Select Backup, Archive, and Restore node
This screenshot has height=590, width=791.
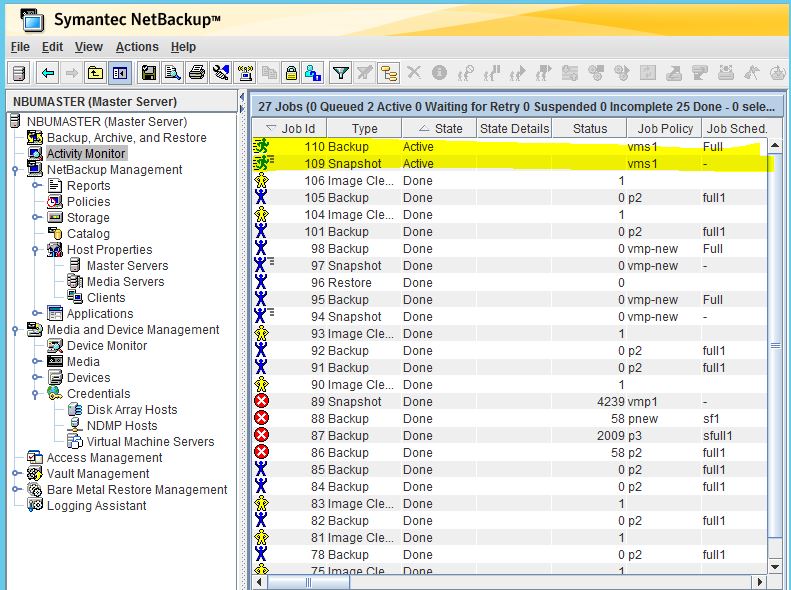[x=127, y=138]
